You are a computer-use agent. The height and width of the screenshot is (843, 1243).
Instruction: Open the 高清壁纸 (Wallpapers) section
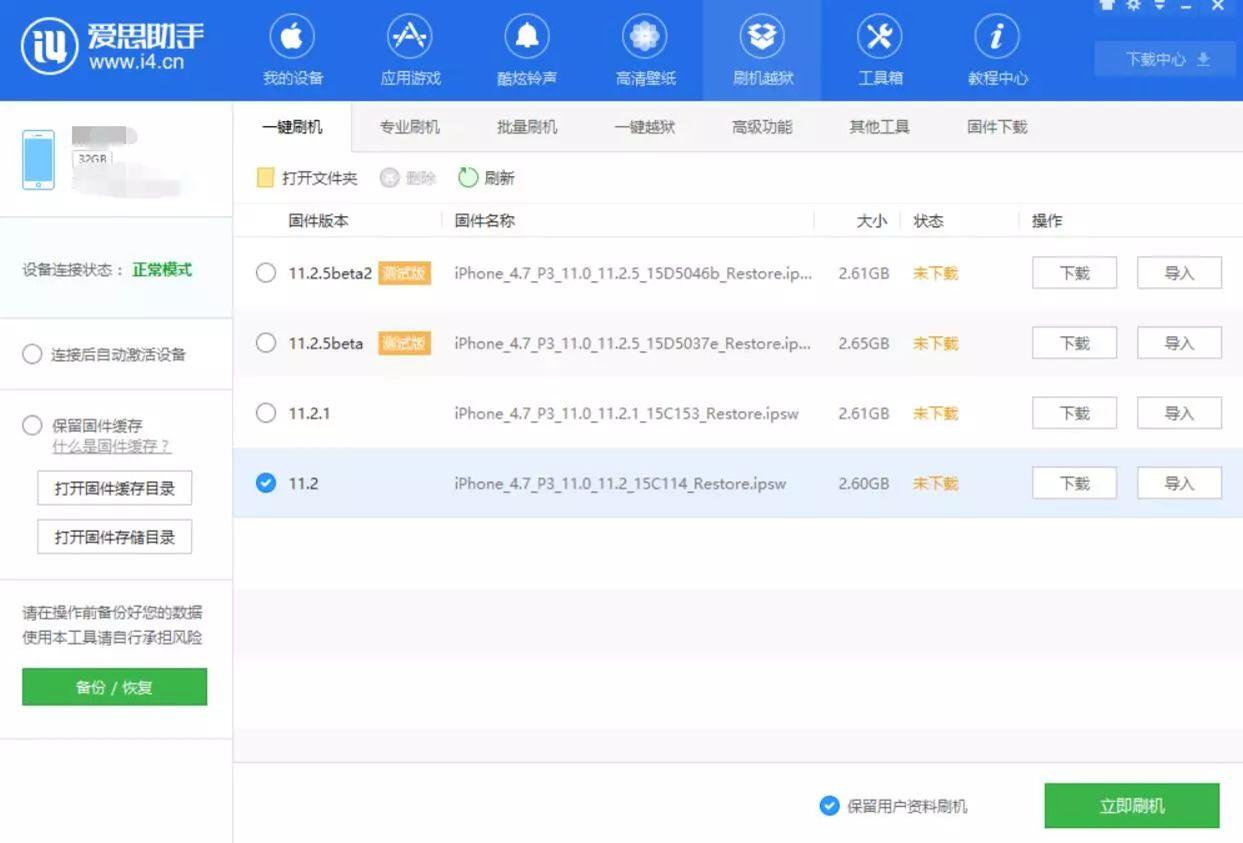pyautogui.click(x=644, y=50)
